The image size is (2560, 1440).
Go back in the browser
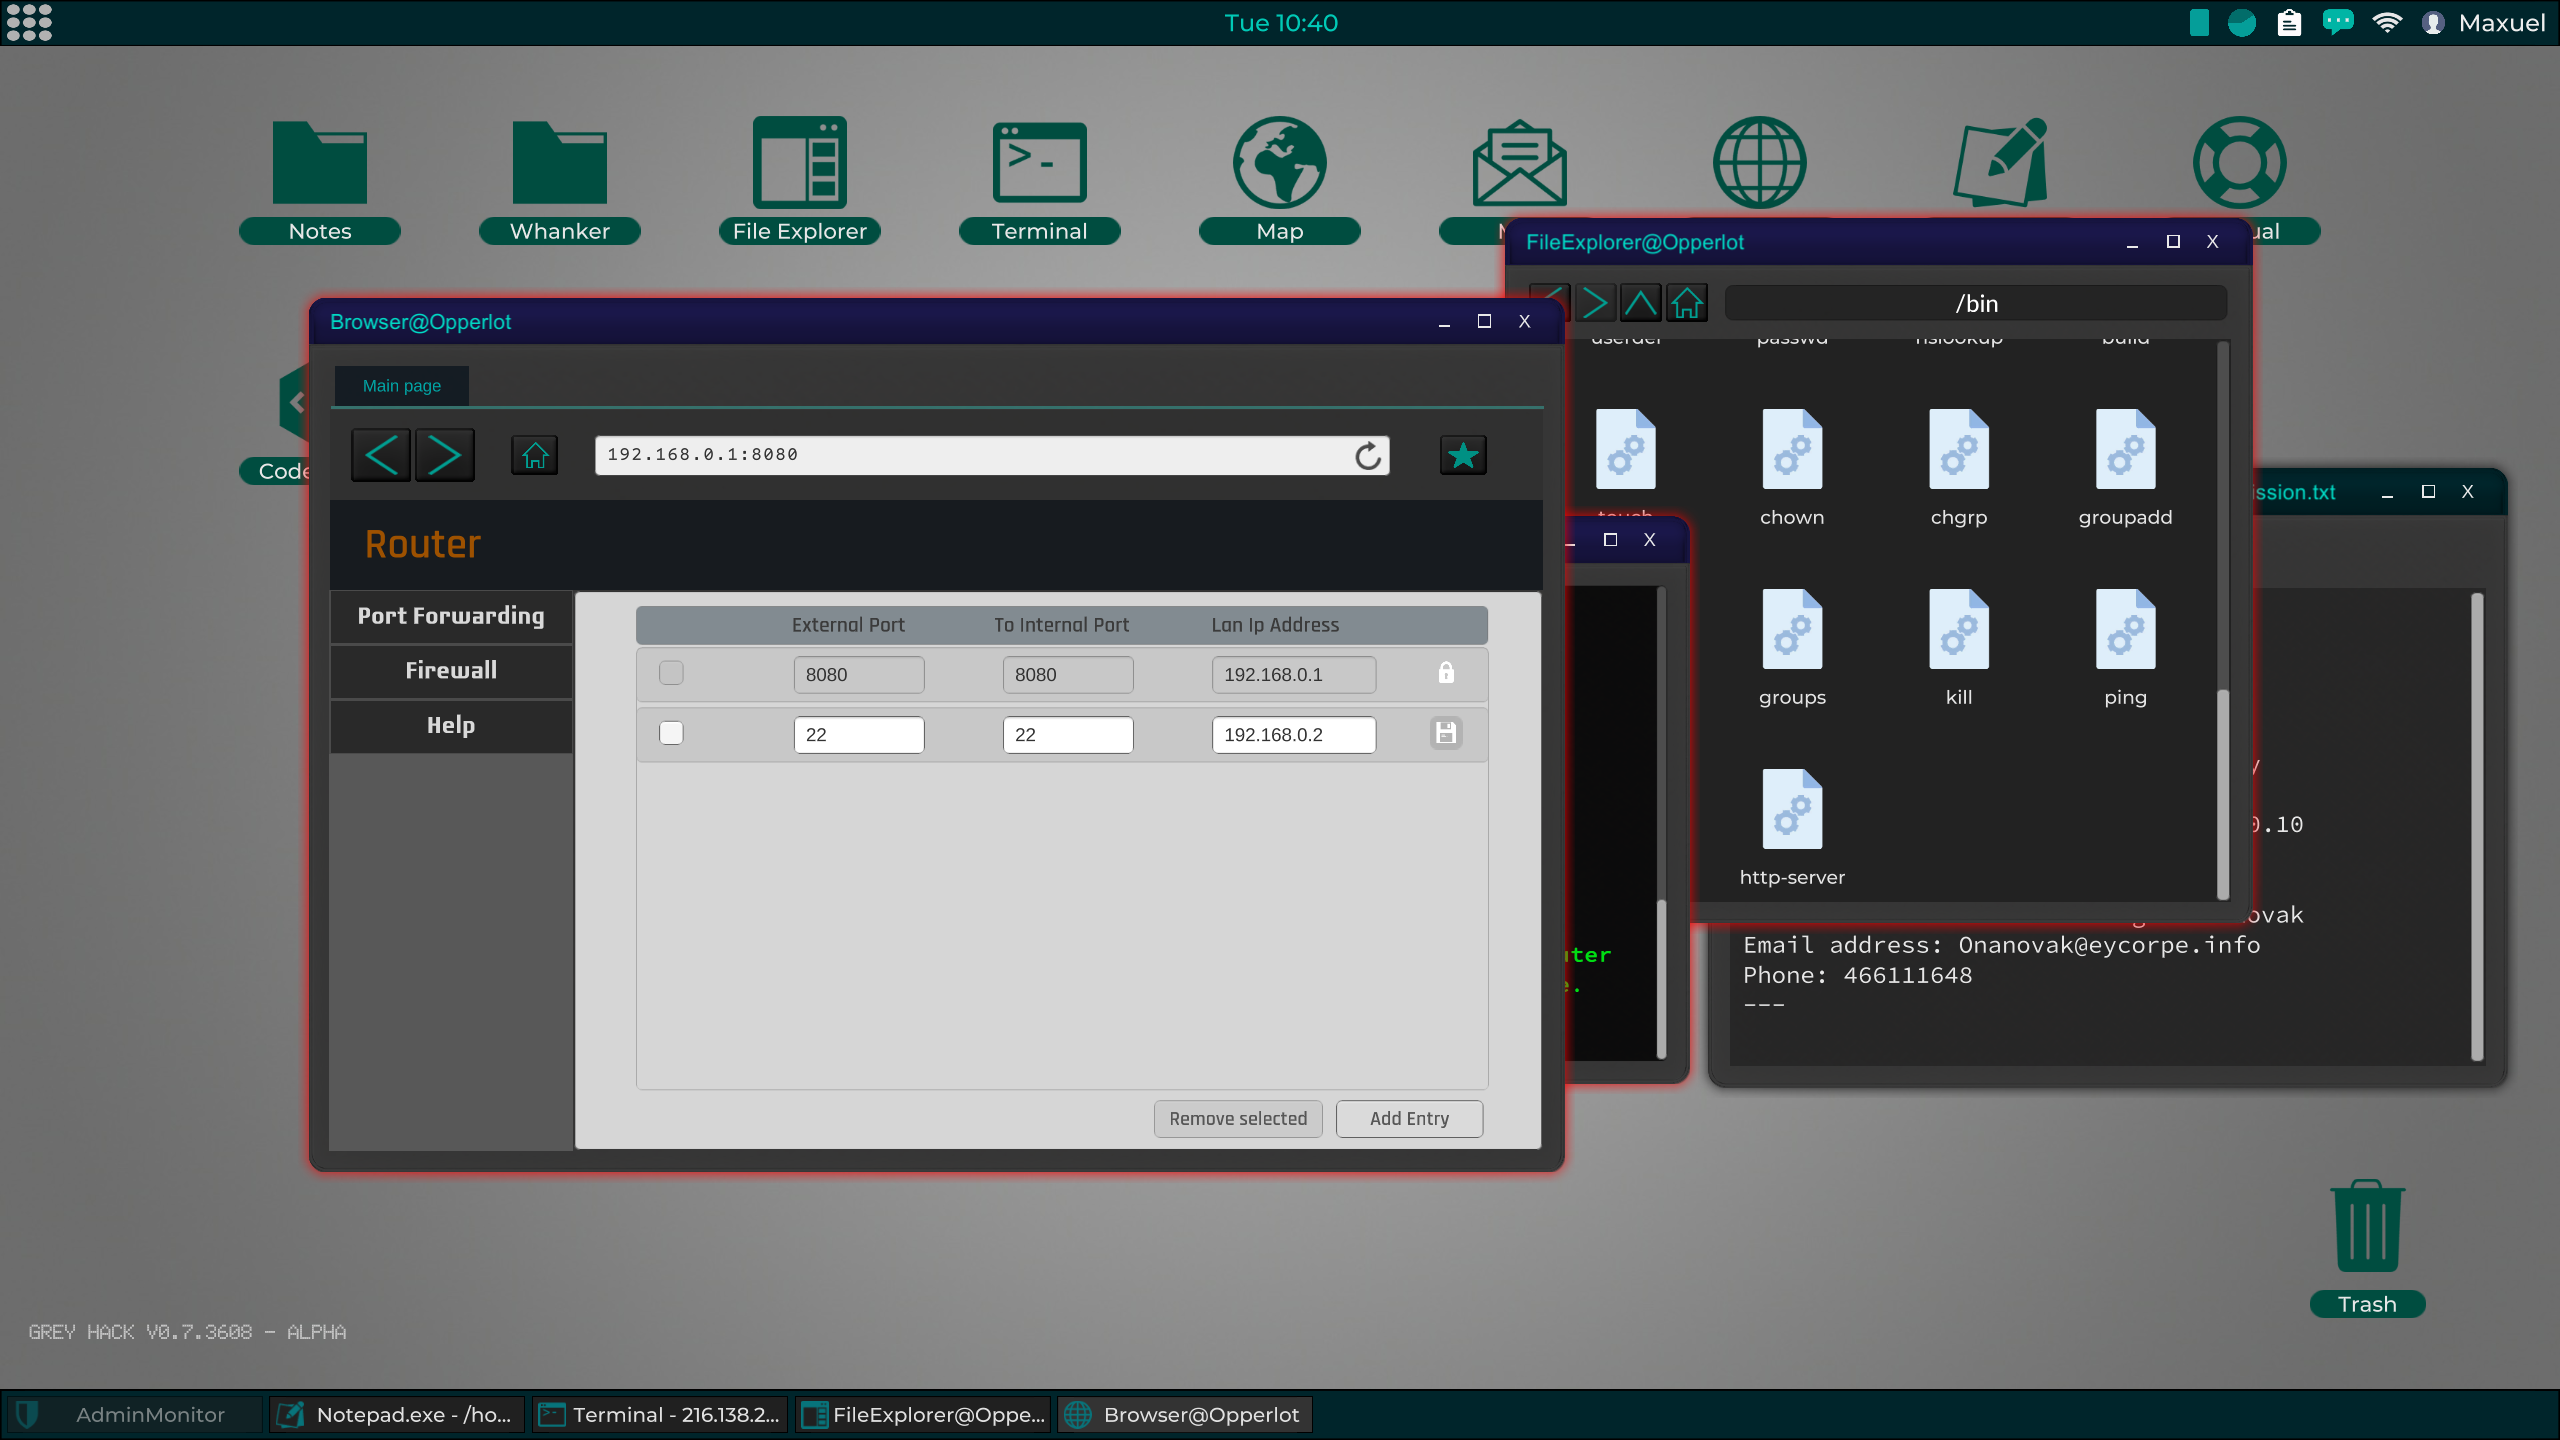pos(381,456)
